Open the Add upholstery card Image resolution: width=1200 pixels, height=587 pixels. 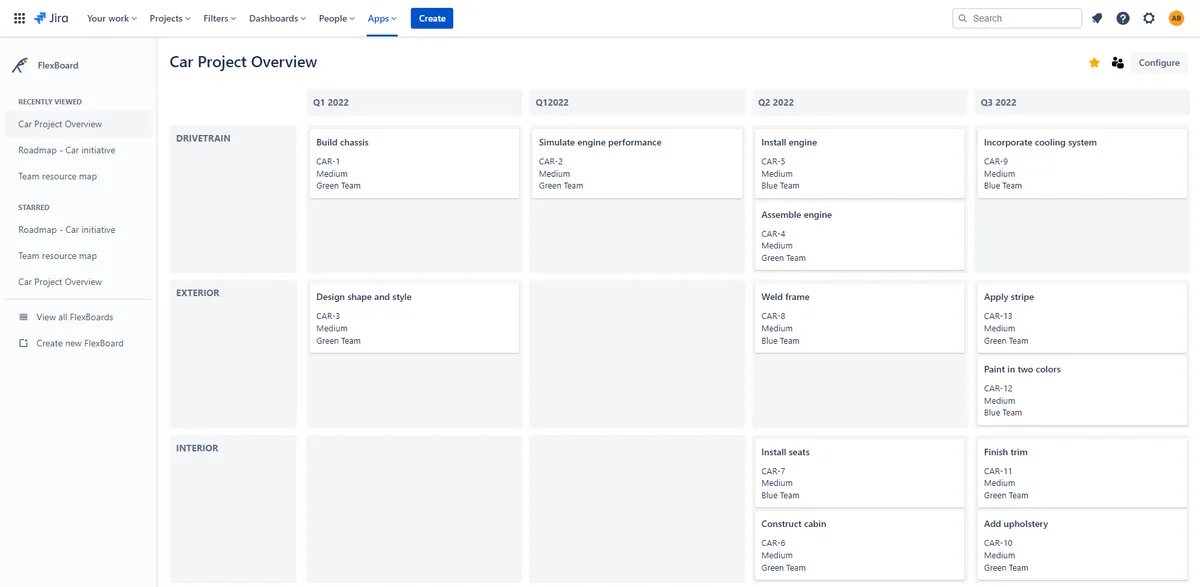1082,545
